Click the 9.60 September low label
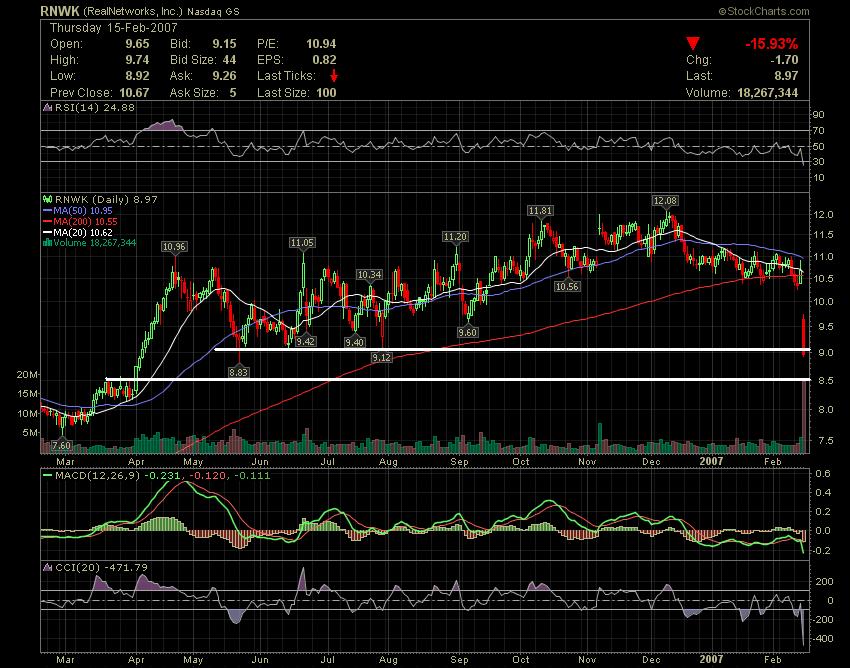 point(467,332)
